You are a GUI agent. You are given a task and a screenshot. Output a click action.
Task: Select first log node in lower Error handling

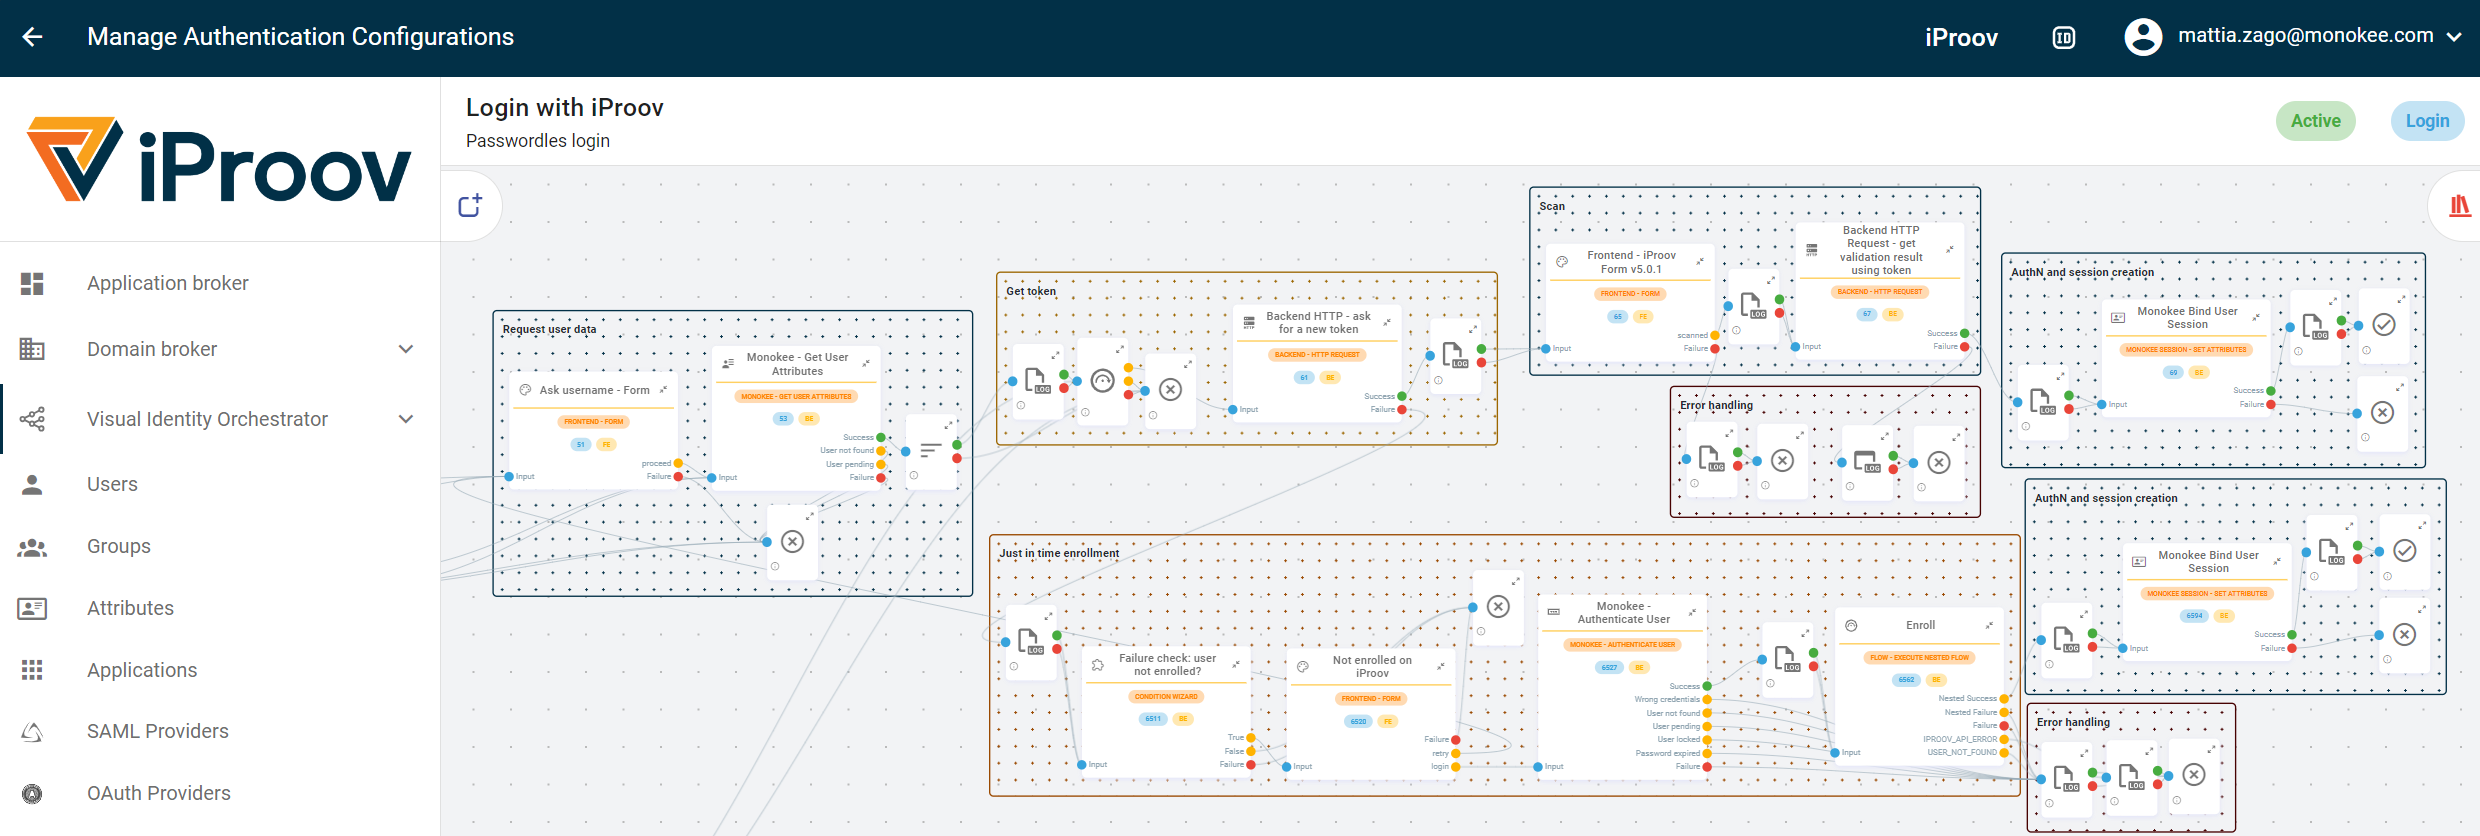(x=2065, y=778)
